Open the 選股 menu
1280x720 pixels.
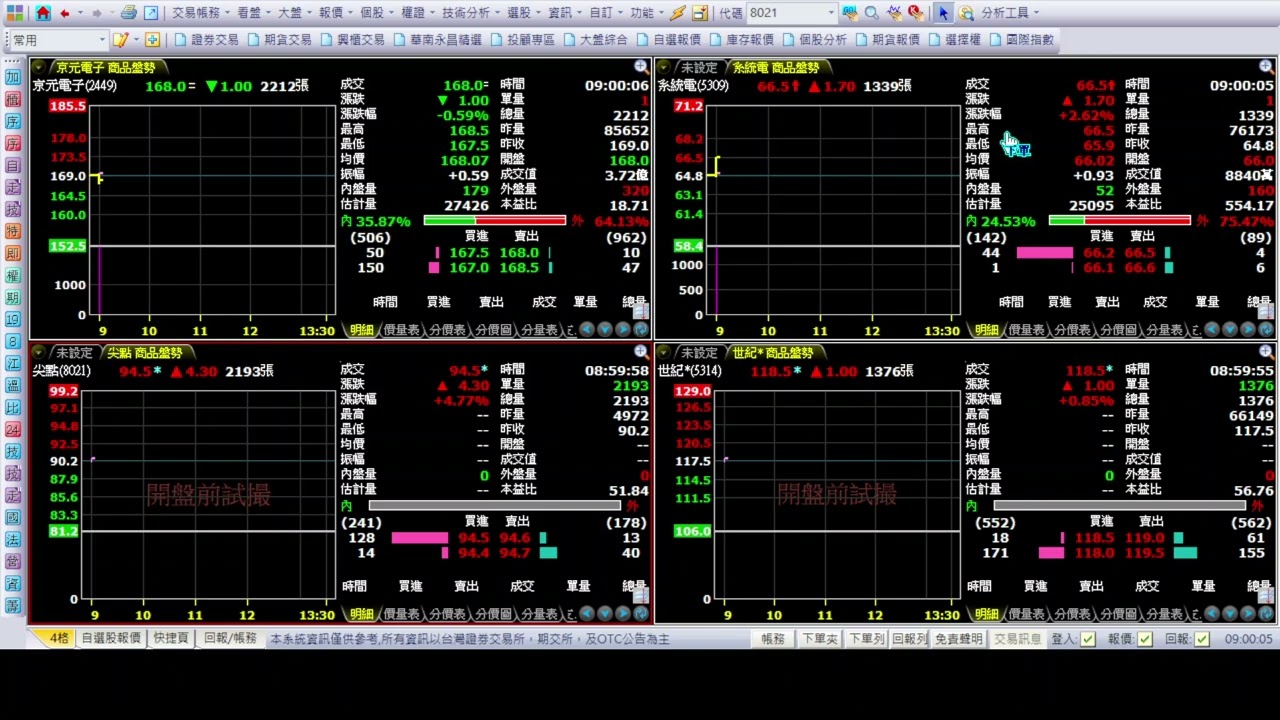tap(524, 13)
